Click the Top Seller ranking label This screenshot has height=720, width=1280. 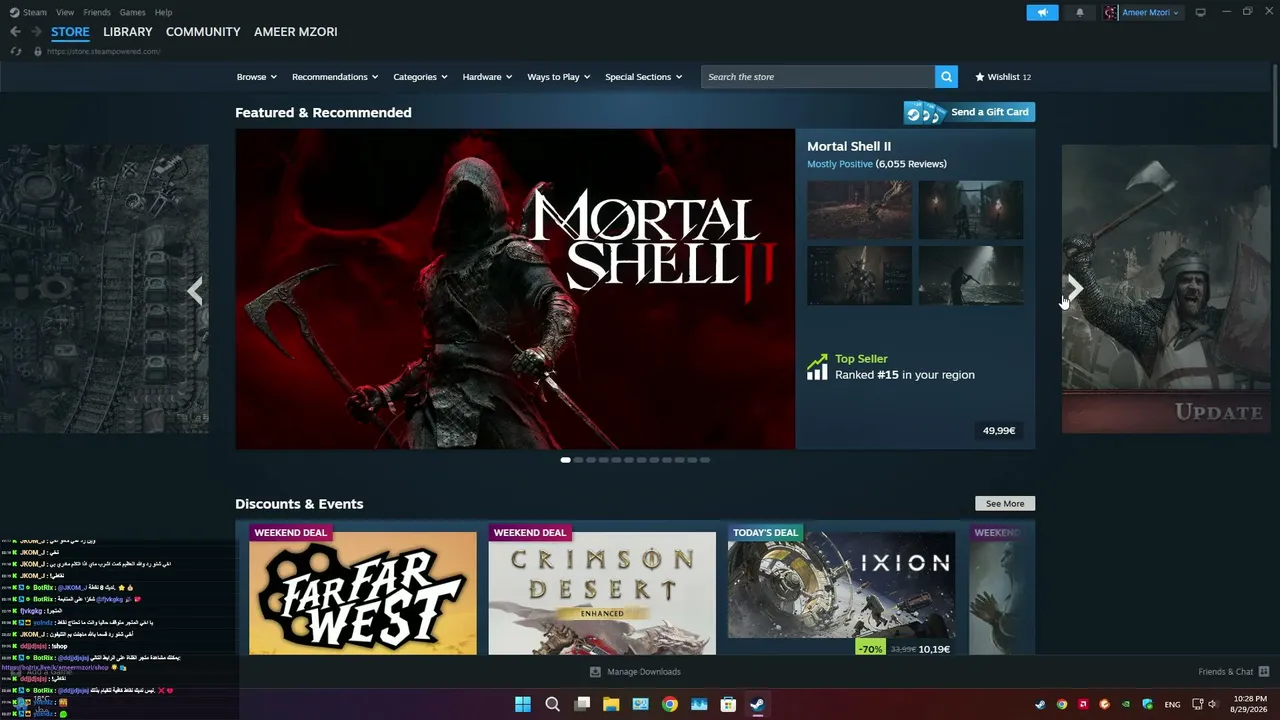coord(861,359)
